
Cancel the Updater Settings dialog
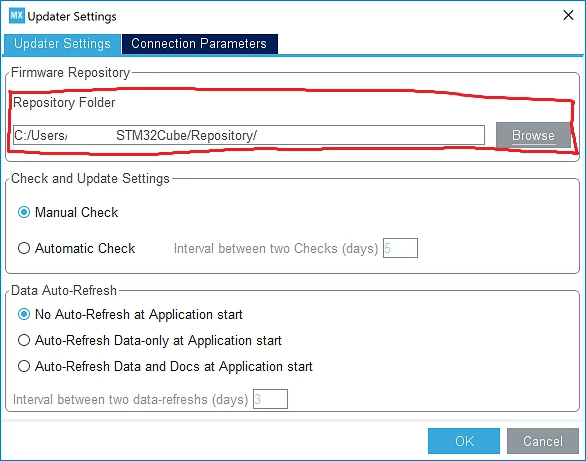(x=543, y=441)
